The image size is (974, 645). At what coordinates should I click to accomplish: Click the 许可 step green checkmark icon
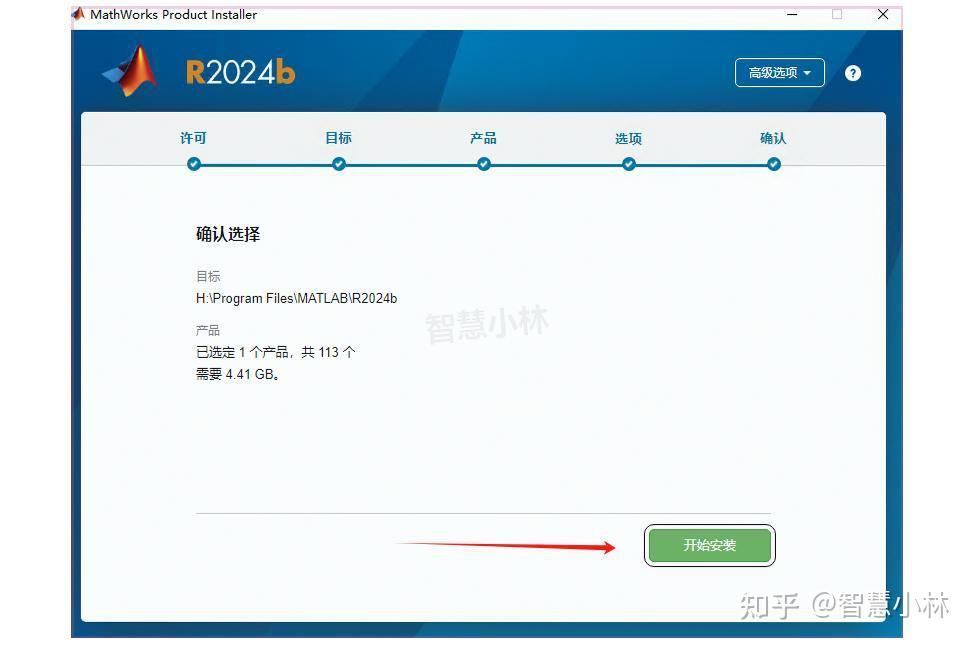click(x=192, y=163)
